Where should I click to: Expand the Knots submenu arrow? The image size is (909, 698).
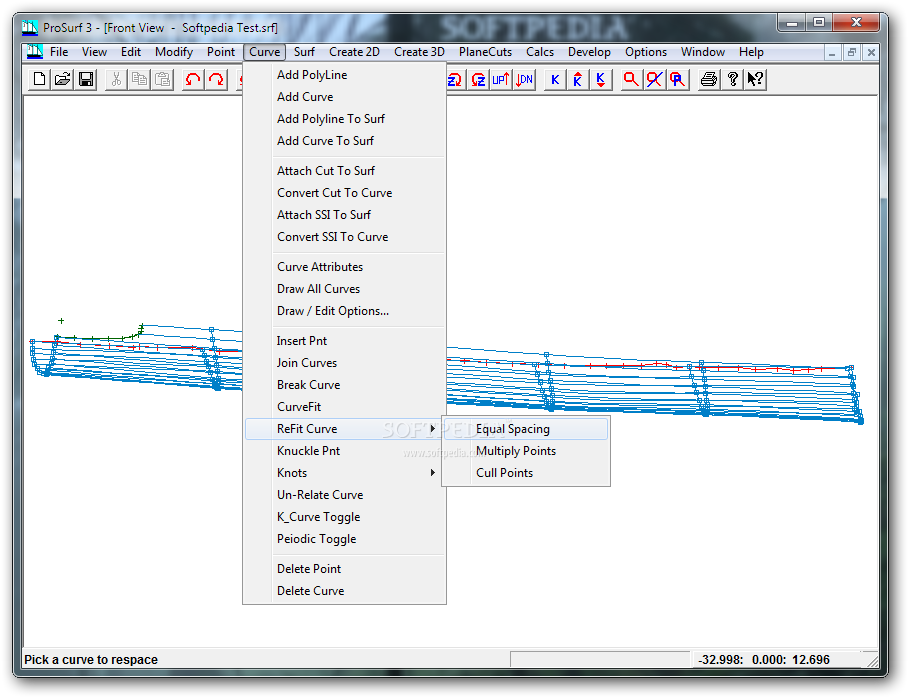(x=432, y=472)
